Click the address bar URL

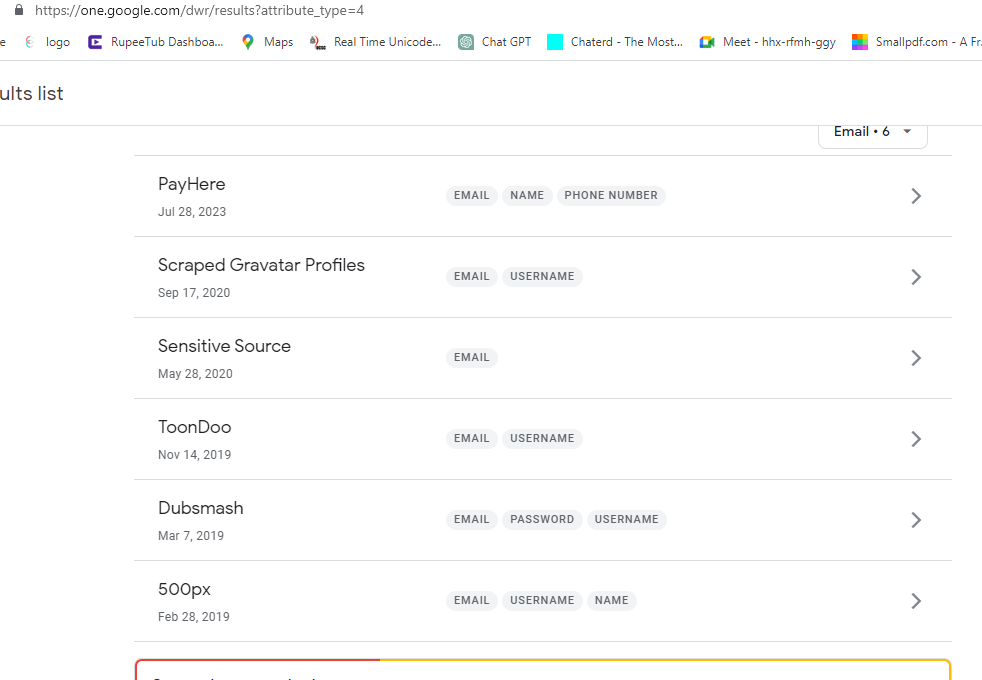[199, 10]
